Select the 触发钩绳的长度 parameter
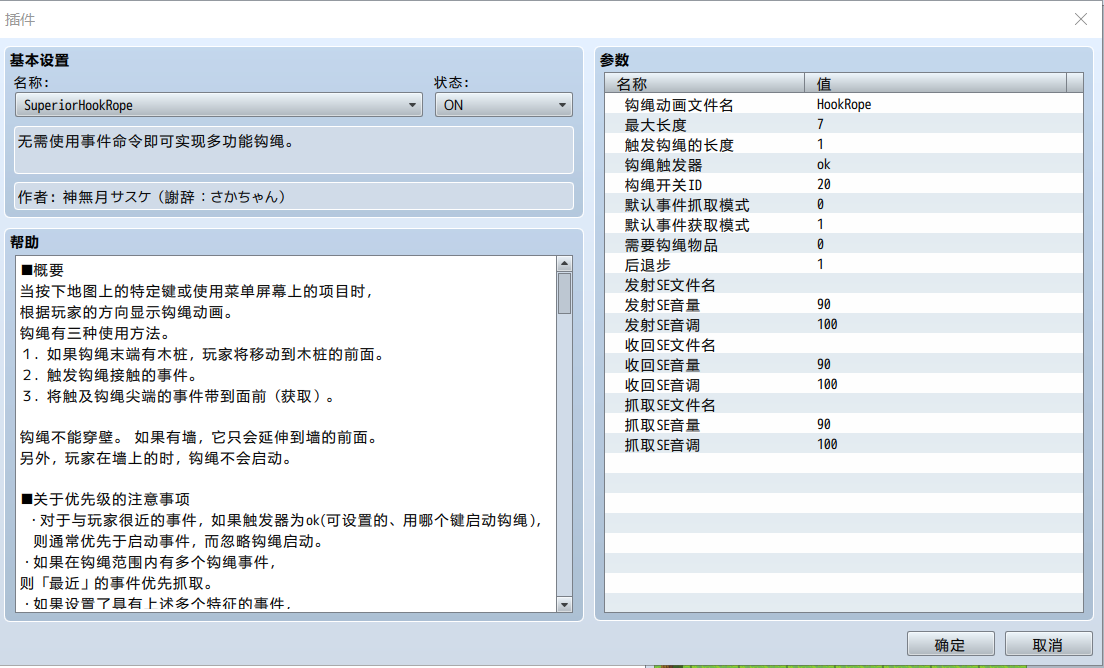1104x668 pixels. coord(843,144)
